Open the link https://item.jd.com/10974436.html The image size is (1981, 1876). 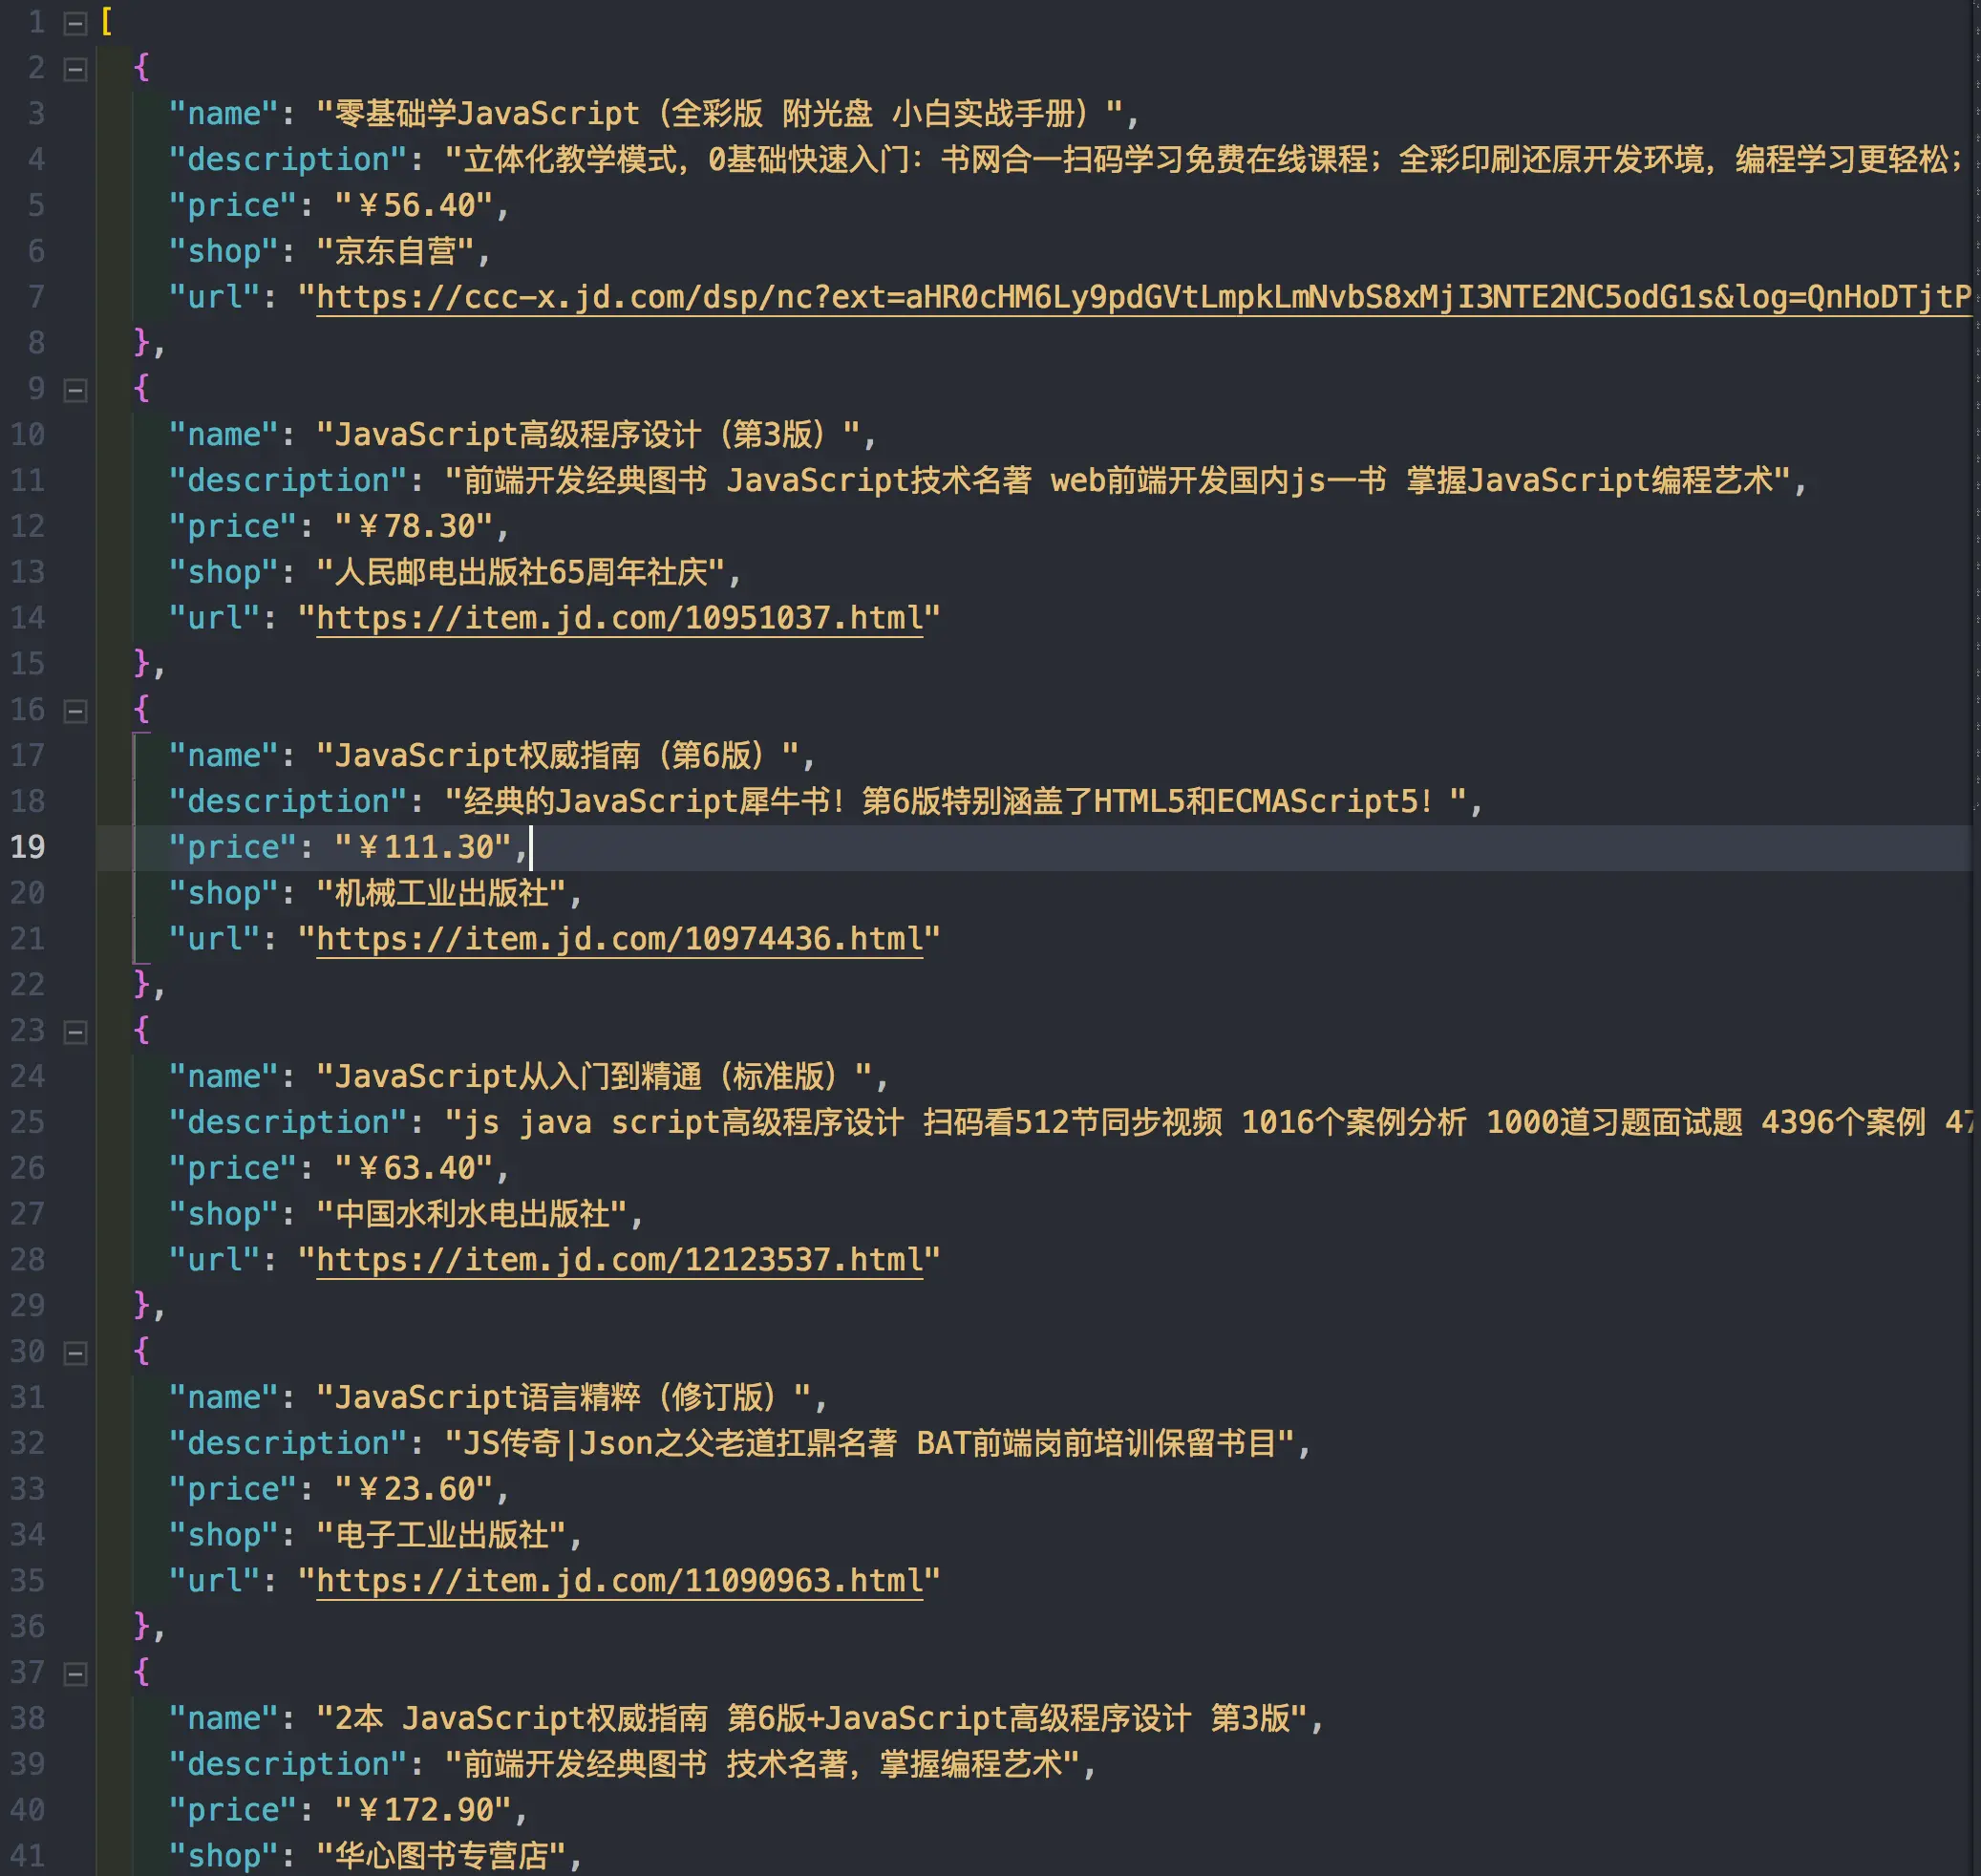click(x=620, y=938)
